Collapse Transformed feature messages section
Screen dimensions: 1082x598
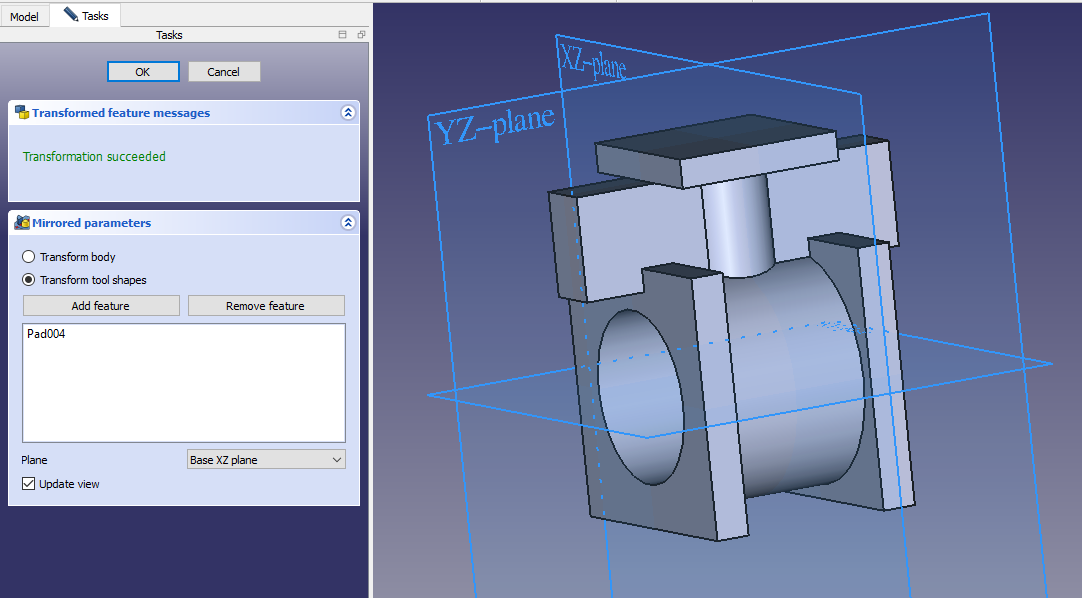point(348,112)
